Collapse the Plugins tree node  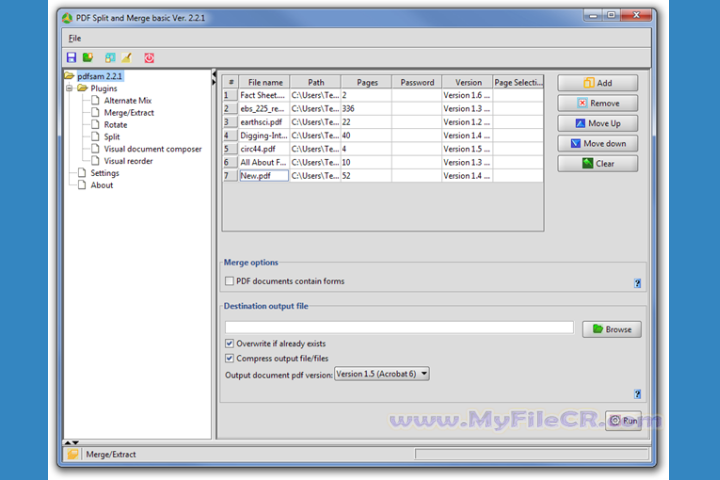click(69, 88)
